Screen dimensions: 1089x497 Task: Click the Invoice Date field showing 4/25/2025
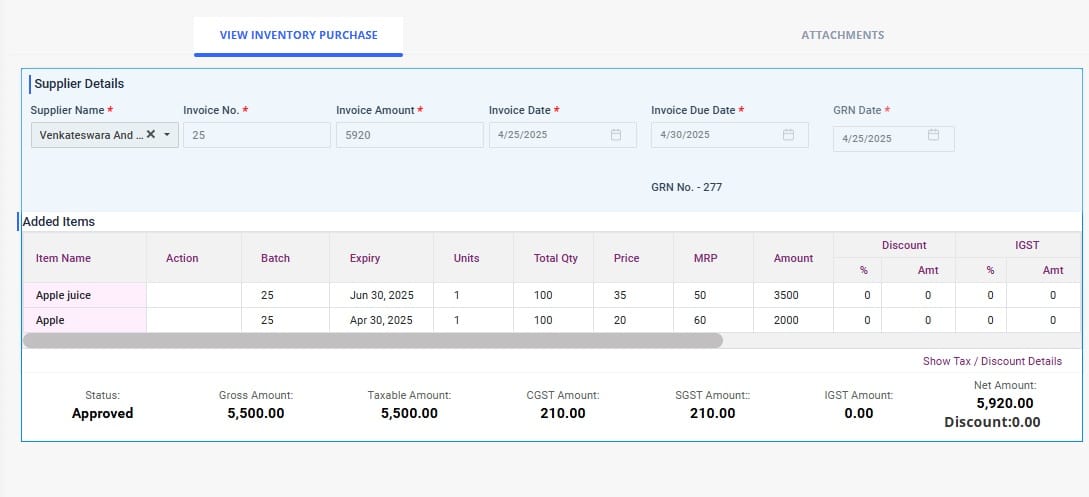[x=550, y=135]
